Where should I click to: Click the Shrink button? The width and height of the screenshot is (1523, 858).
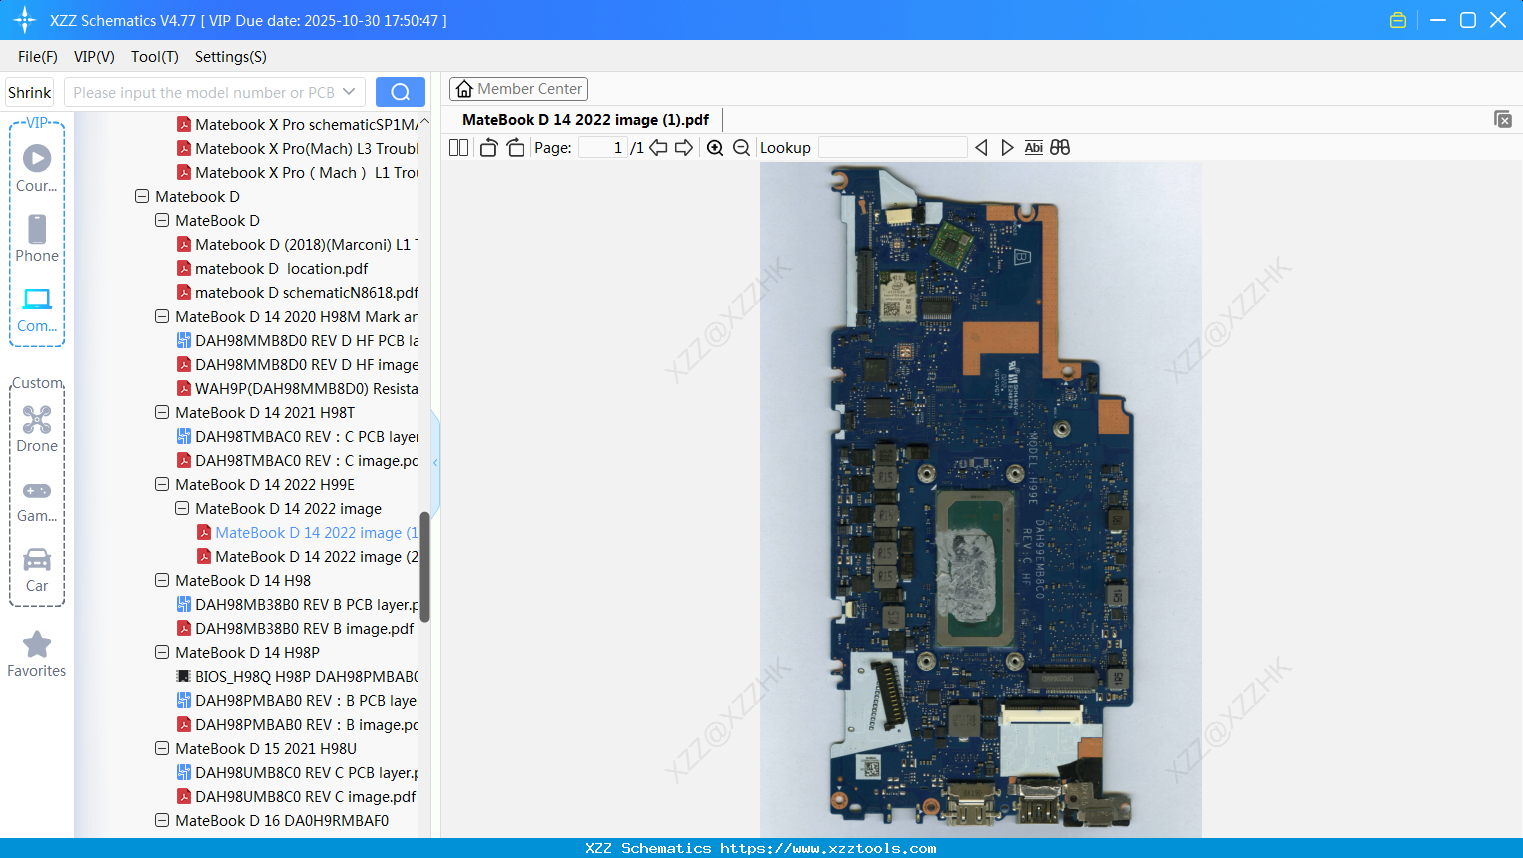(x=30, y=92)
